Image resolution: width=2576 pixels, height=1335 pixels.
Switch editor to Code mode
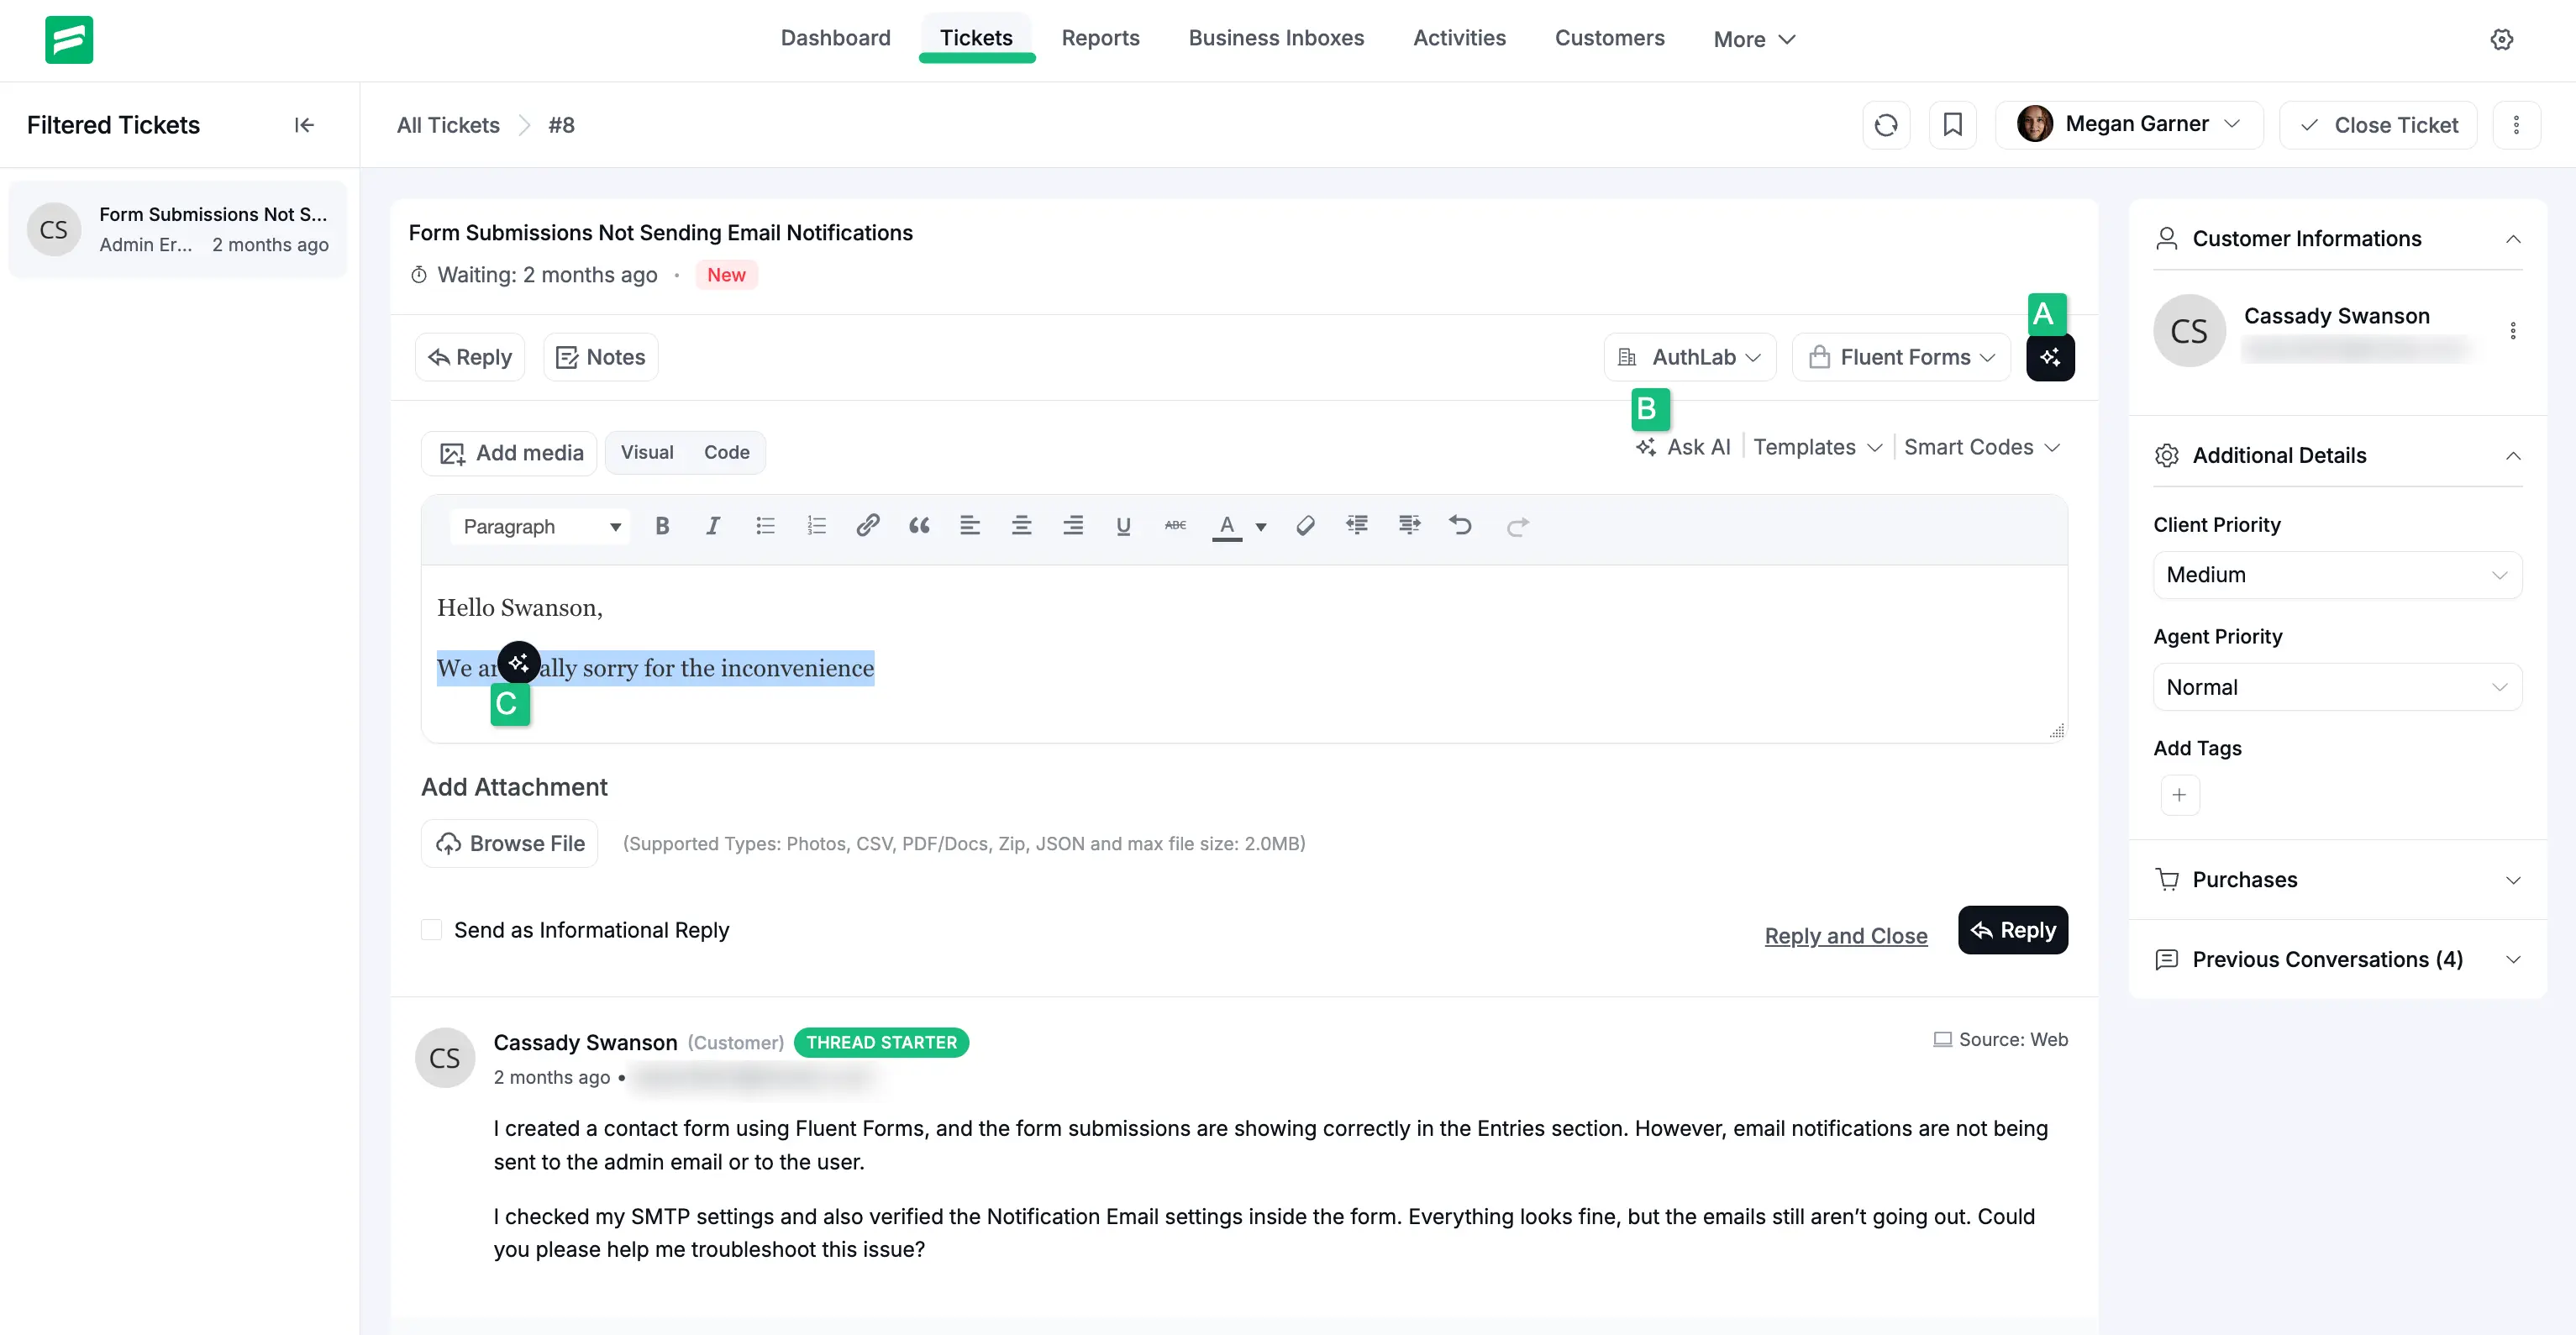coord(726,453)
